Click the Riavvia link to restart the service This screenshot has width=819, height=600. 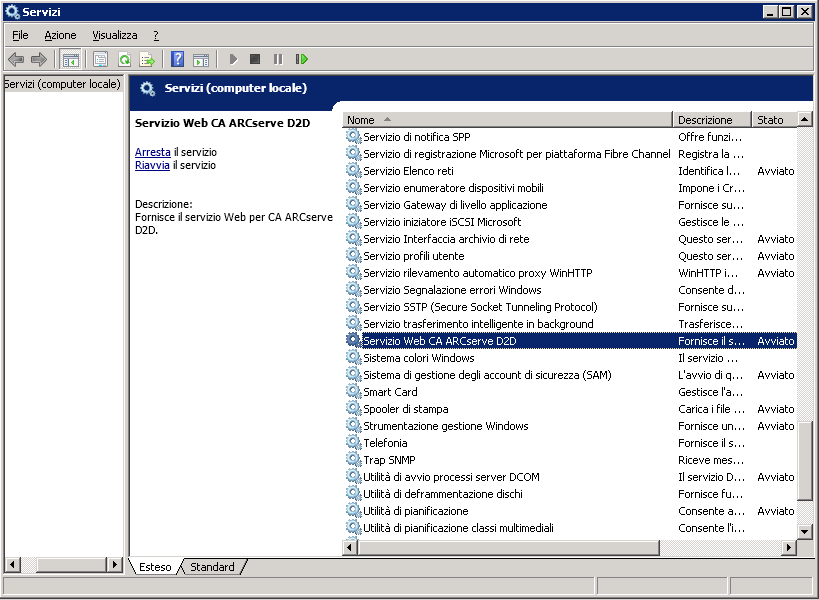[x=152, y=166]
